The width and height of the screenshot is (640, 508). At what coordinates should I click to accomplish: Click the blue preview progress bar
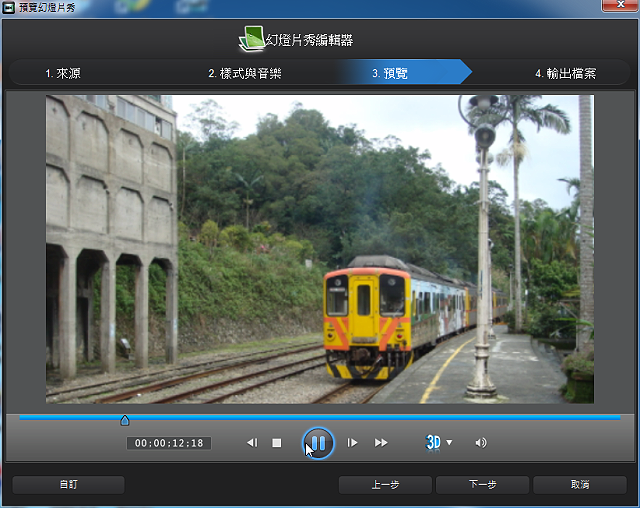320,417
